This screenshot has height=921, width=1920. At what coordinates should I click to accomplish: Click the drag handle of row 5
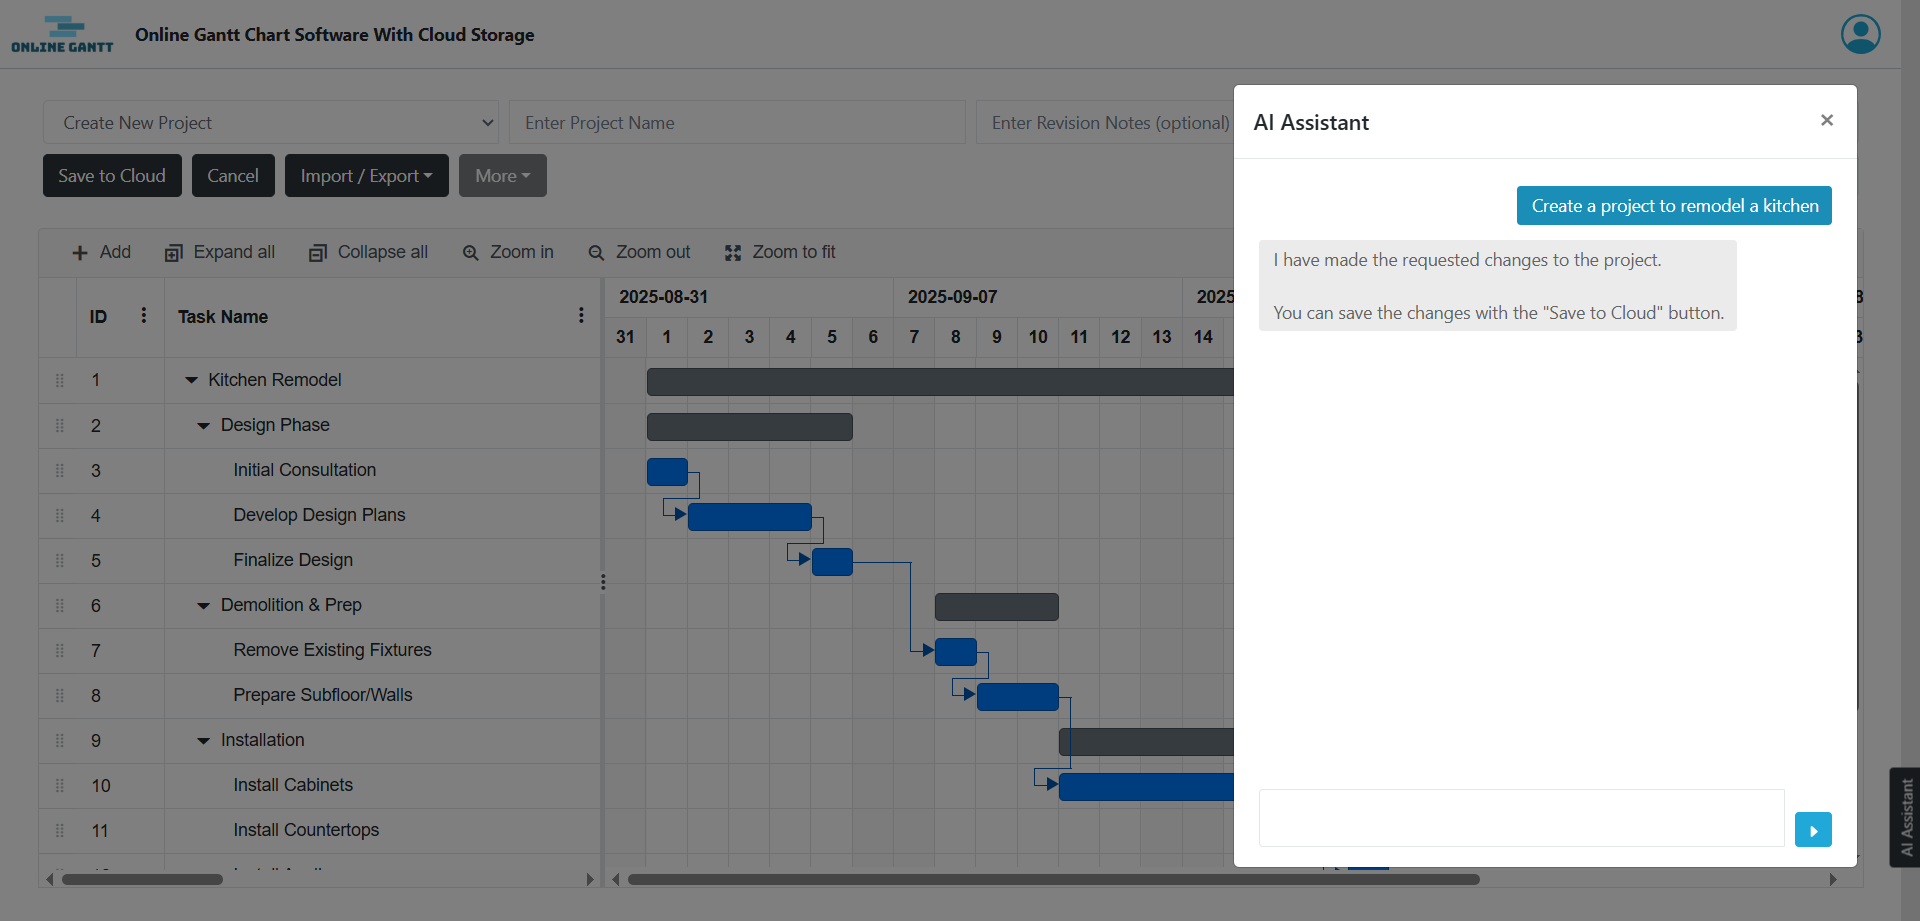click(x=59, y=560)
